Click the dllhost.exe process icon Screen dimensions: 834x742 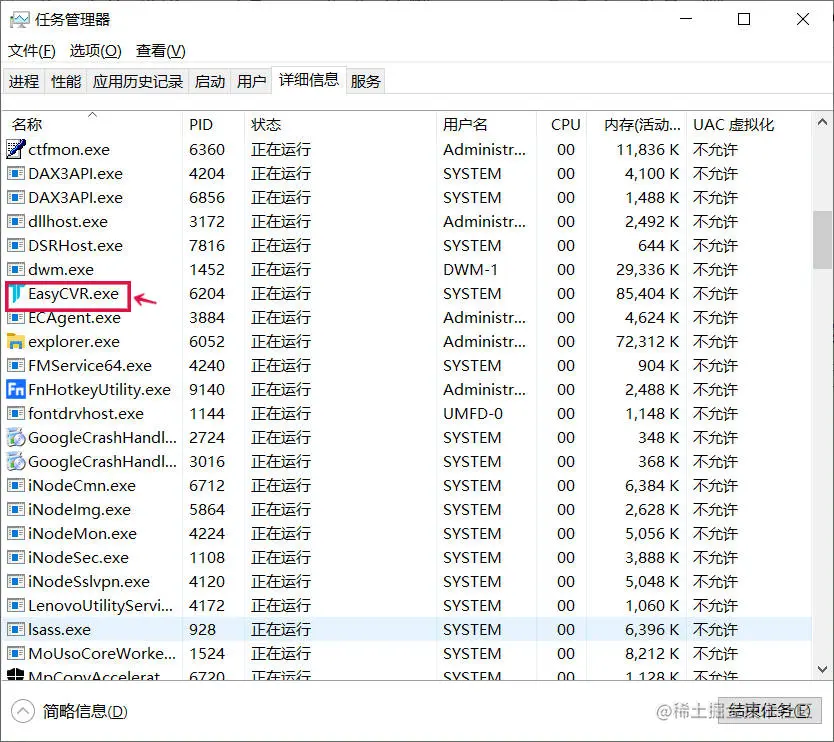point(15,221)
